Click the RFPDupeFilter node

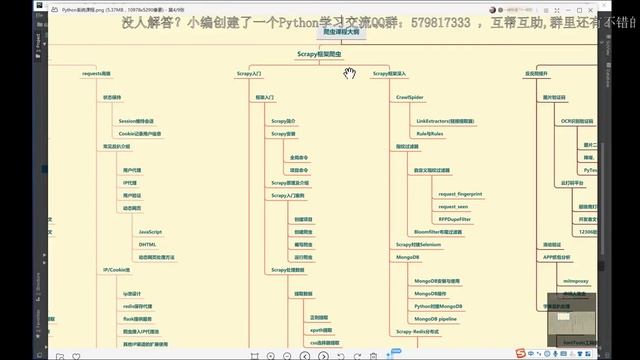[455, 220]
